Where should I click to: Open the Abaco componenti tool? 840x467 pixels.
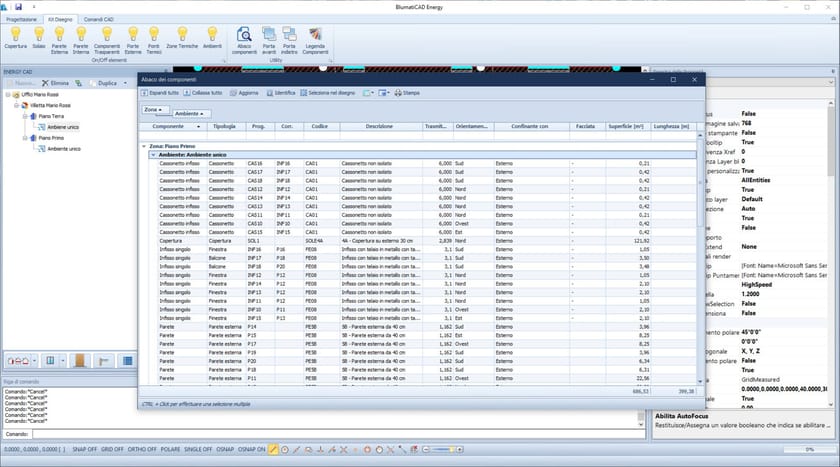pos(244,35)
